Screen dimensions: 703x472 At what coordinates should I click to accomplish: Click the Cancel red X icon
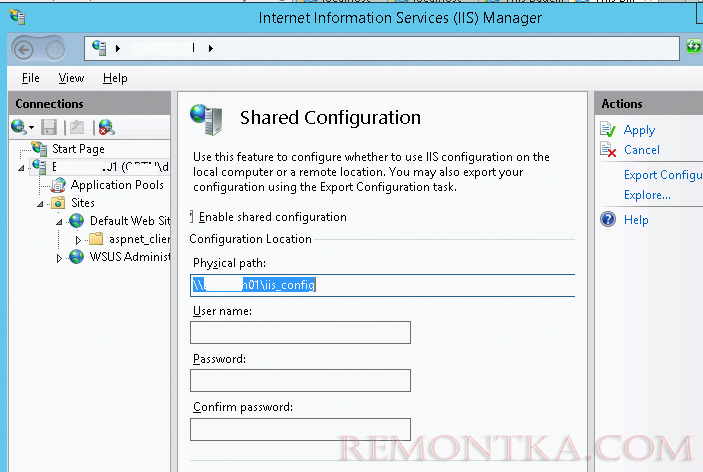pos(608,150)
